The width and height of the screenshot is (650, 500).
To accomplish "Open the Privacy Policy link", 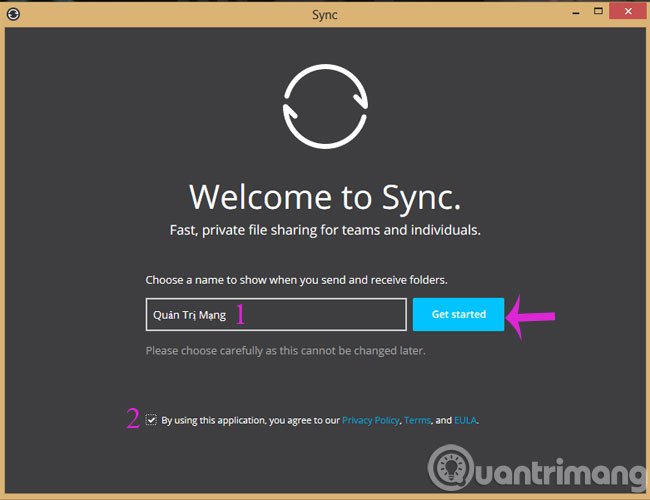I will [371, 420].
